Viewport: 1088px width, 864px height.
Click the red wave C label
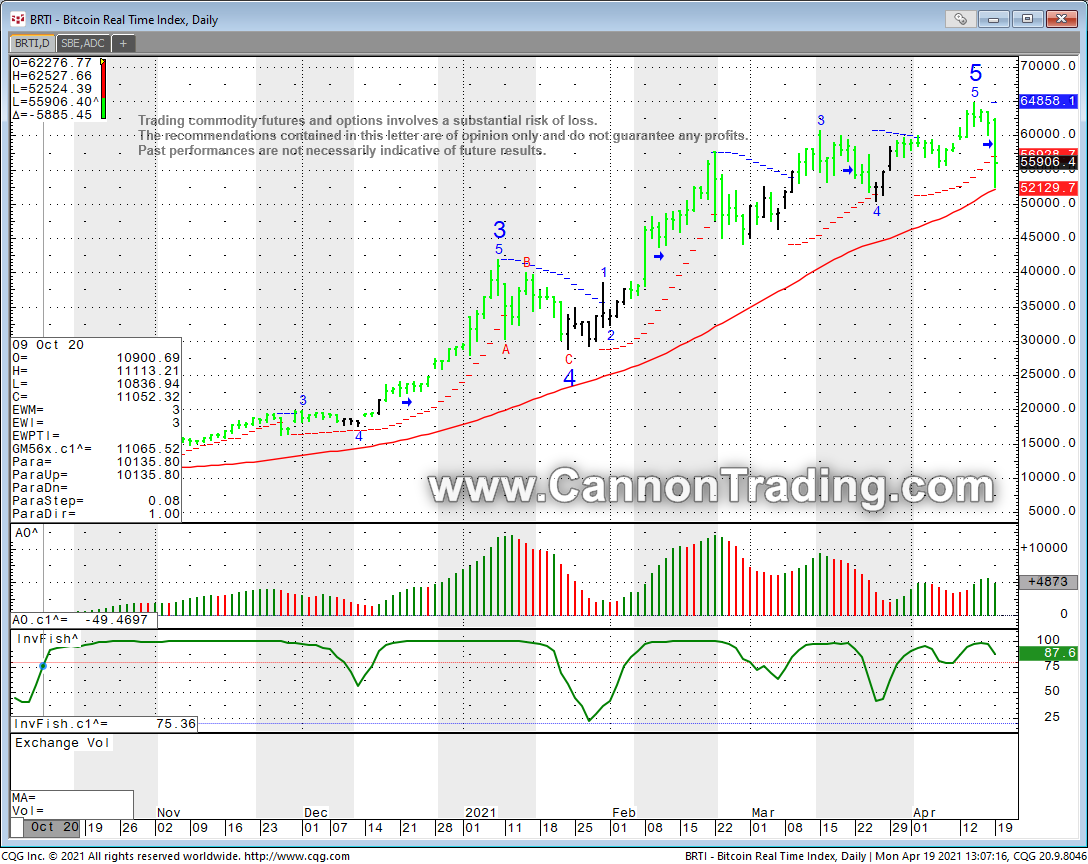coord(569,359)
